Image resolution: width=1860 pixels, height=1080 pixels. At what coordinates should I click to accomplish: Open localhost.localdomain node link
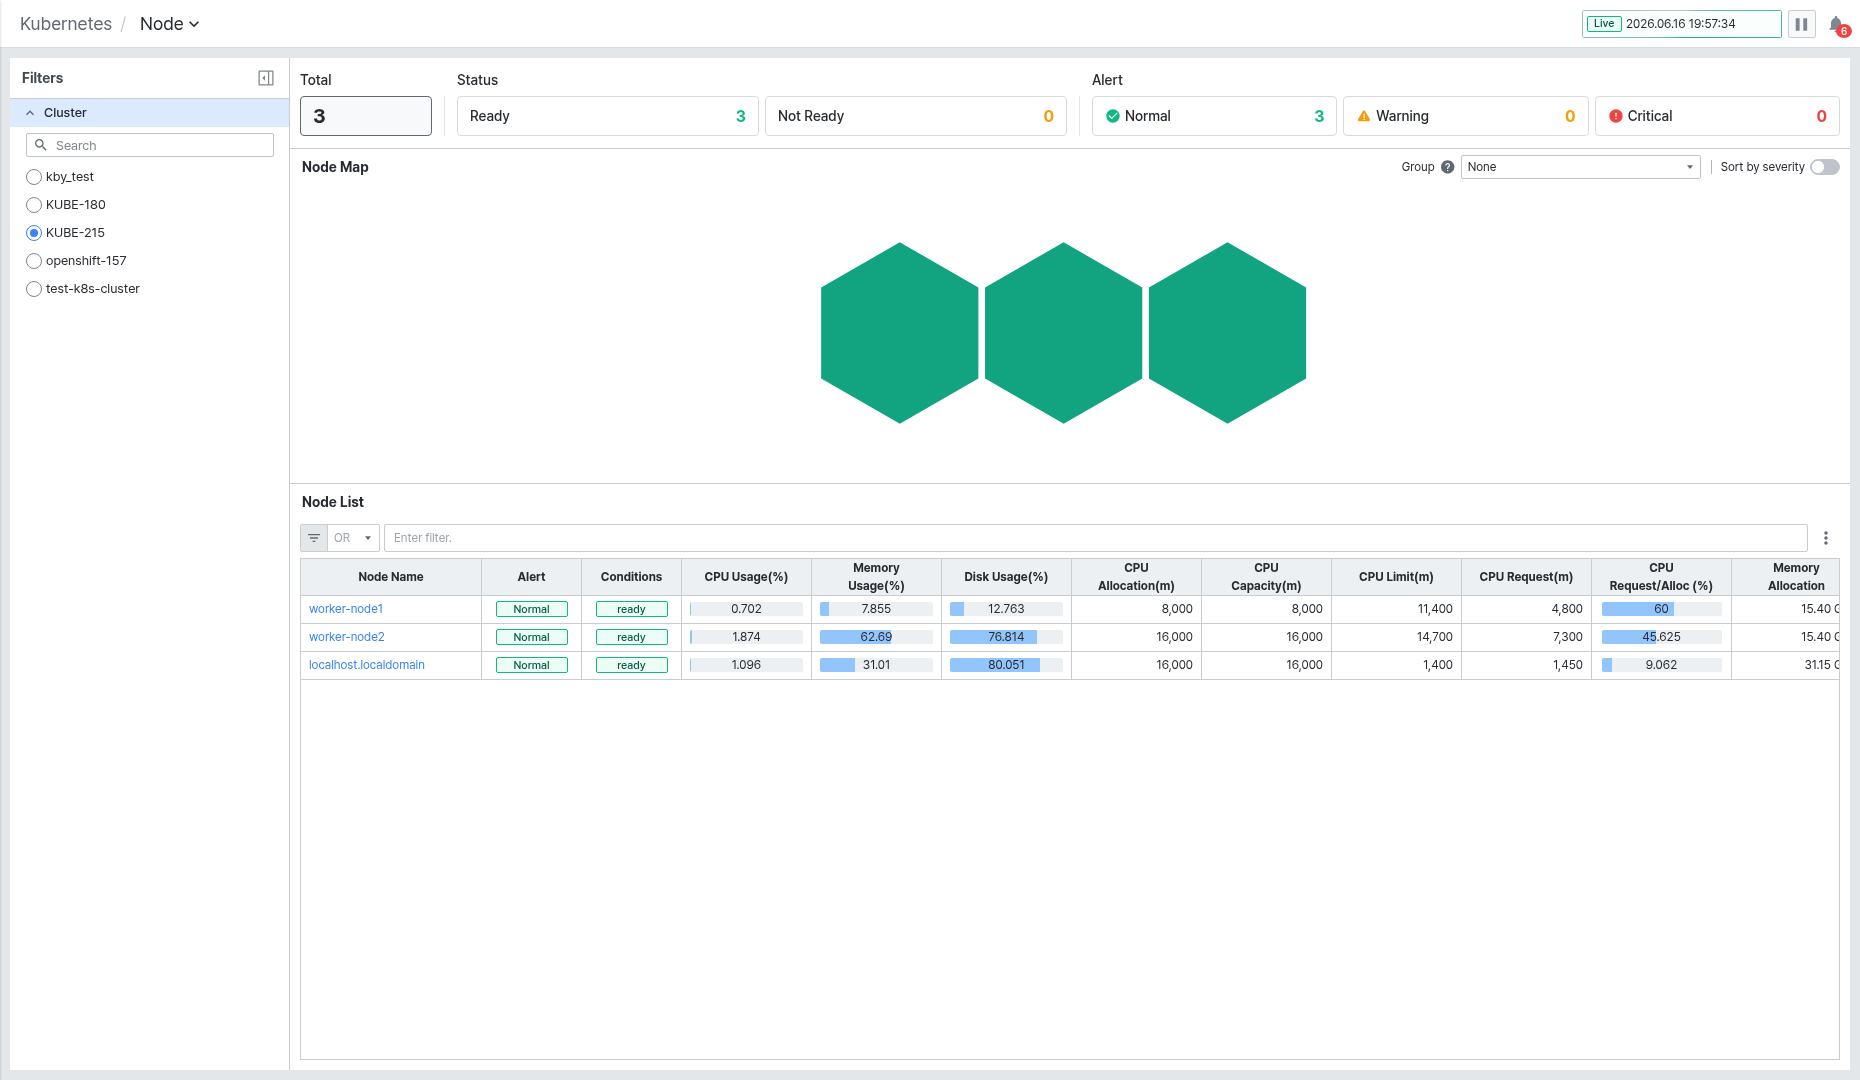pos(367,665)
